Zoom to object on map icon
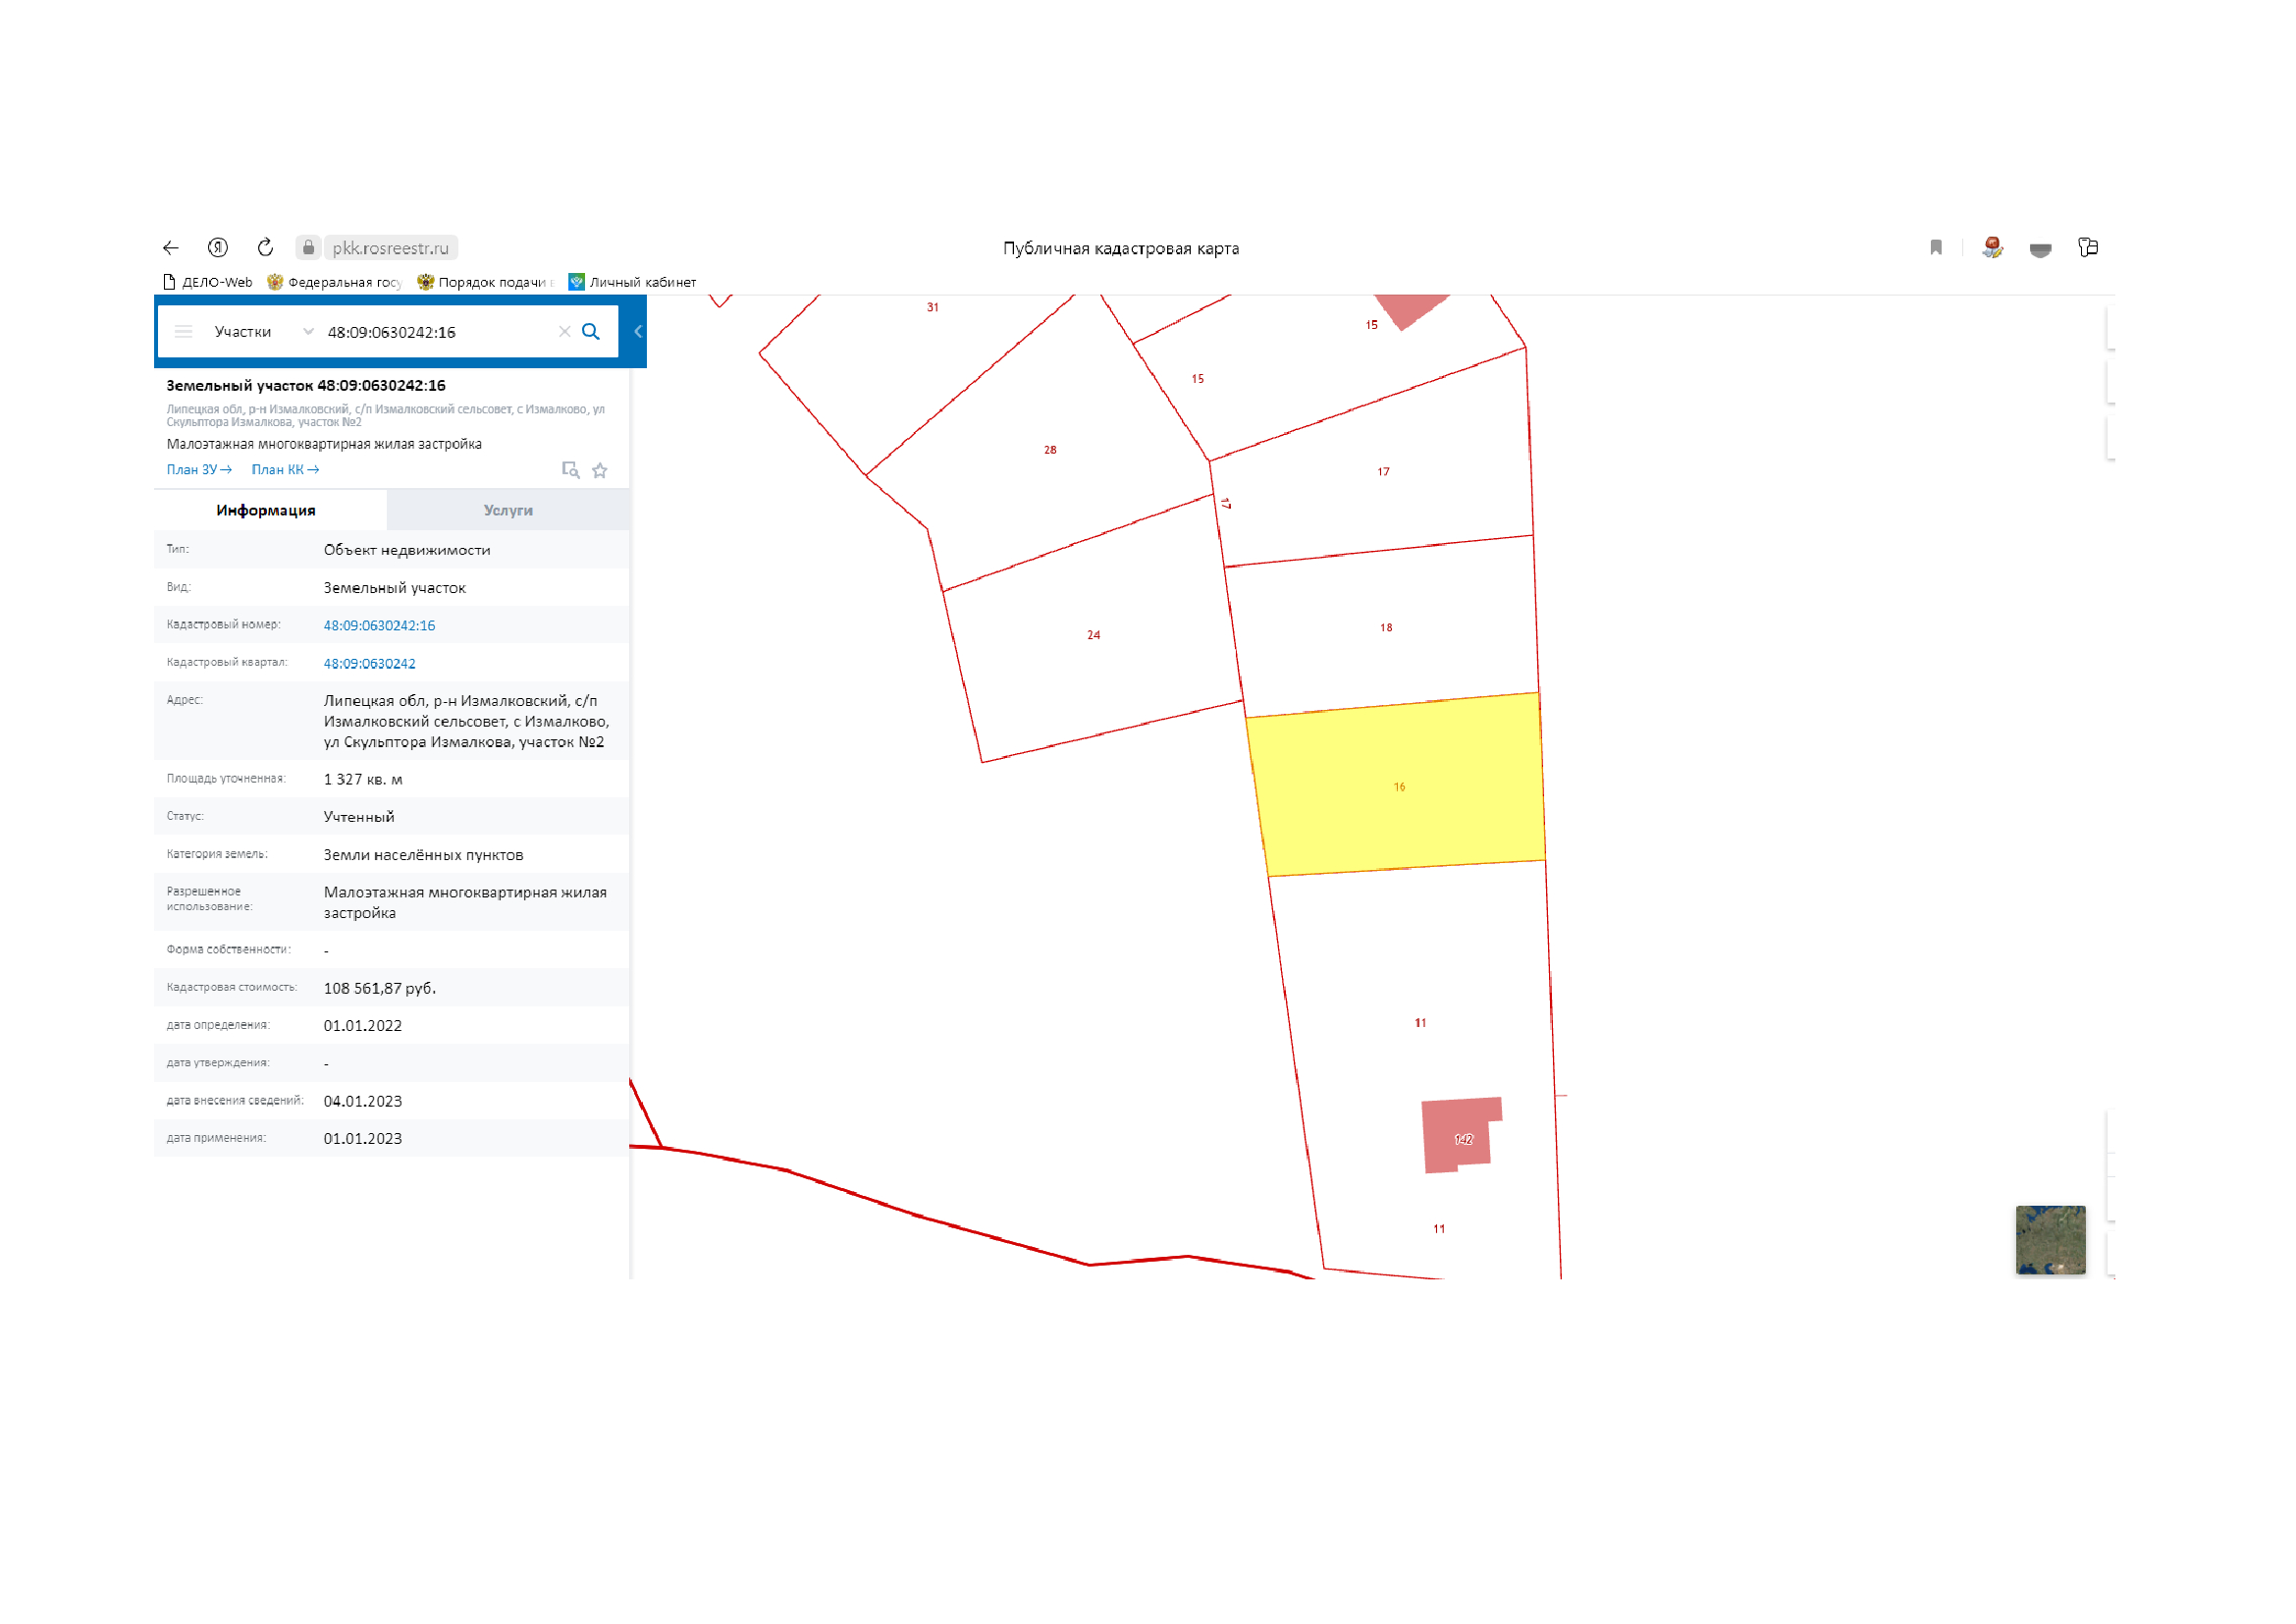The width and height of the screenshot is (2296, 1624). pyautogui.click(x=571, y=470)
